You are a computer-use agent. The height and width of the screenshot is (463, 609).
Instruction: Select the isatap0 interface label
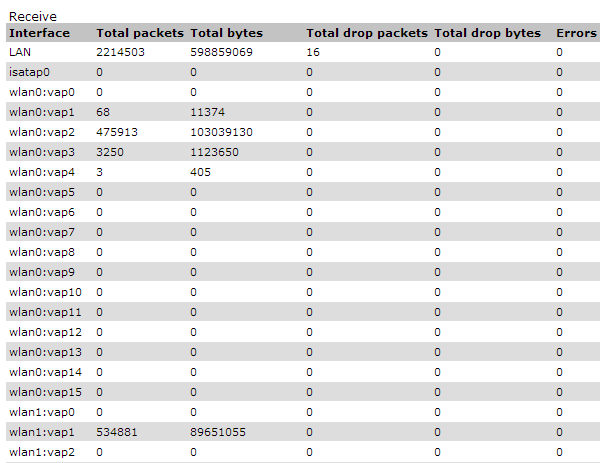[x=29, y=72]
